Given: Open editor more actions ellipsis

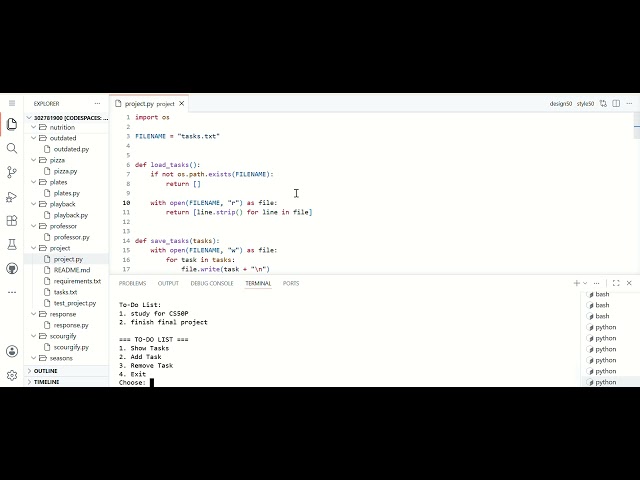Looking at the screenshot, I should click(629, 104).
